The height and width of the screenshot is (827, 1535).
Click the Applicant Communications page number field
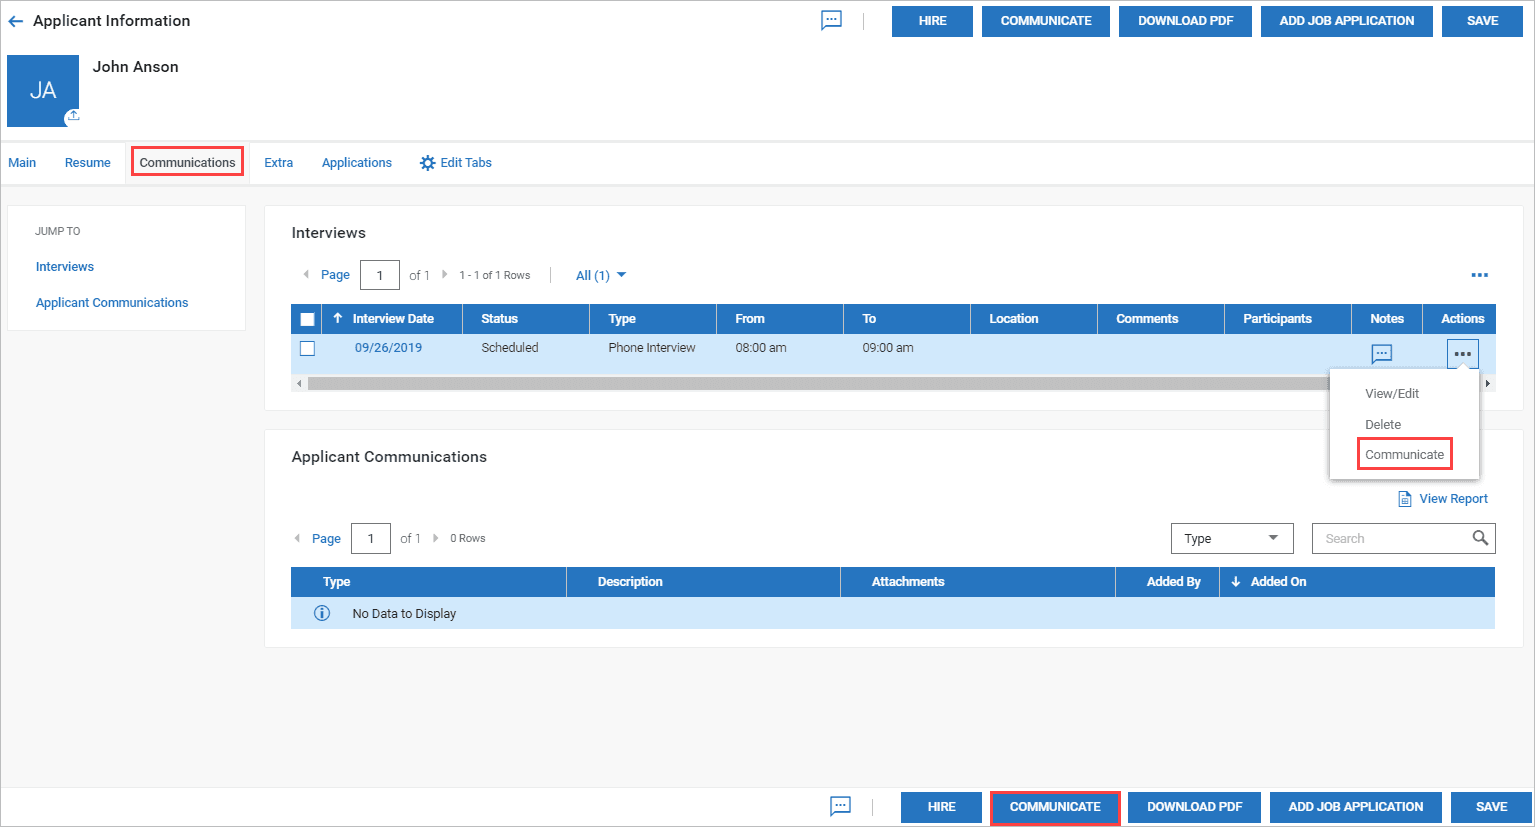371,538
